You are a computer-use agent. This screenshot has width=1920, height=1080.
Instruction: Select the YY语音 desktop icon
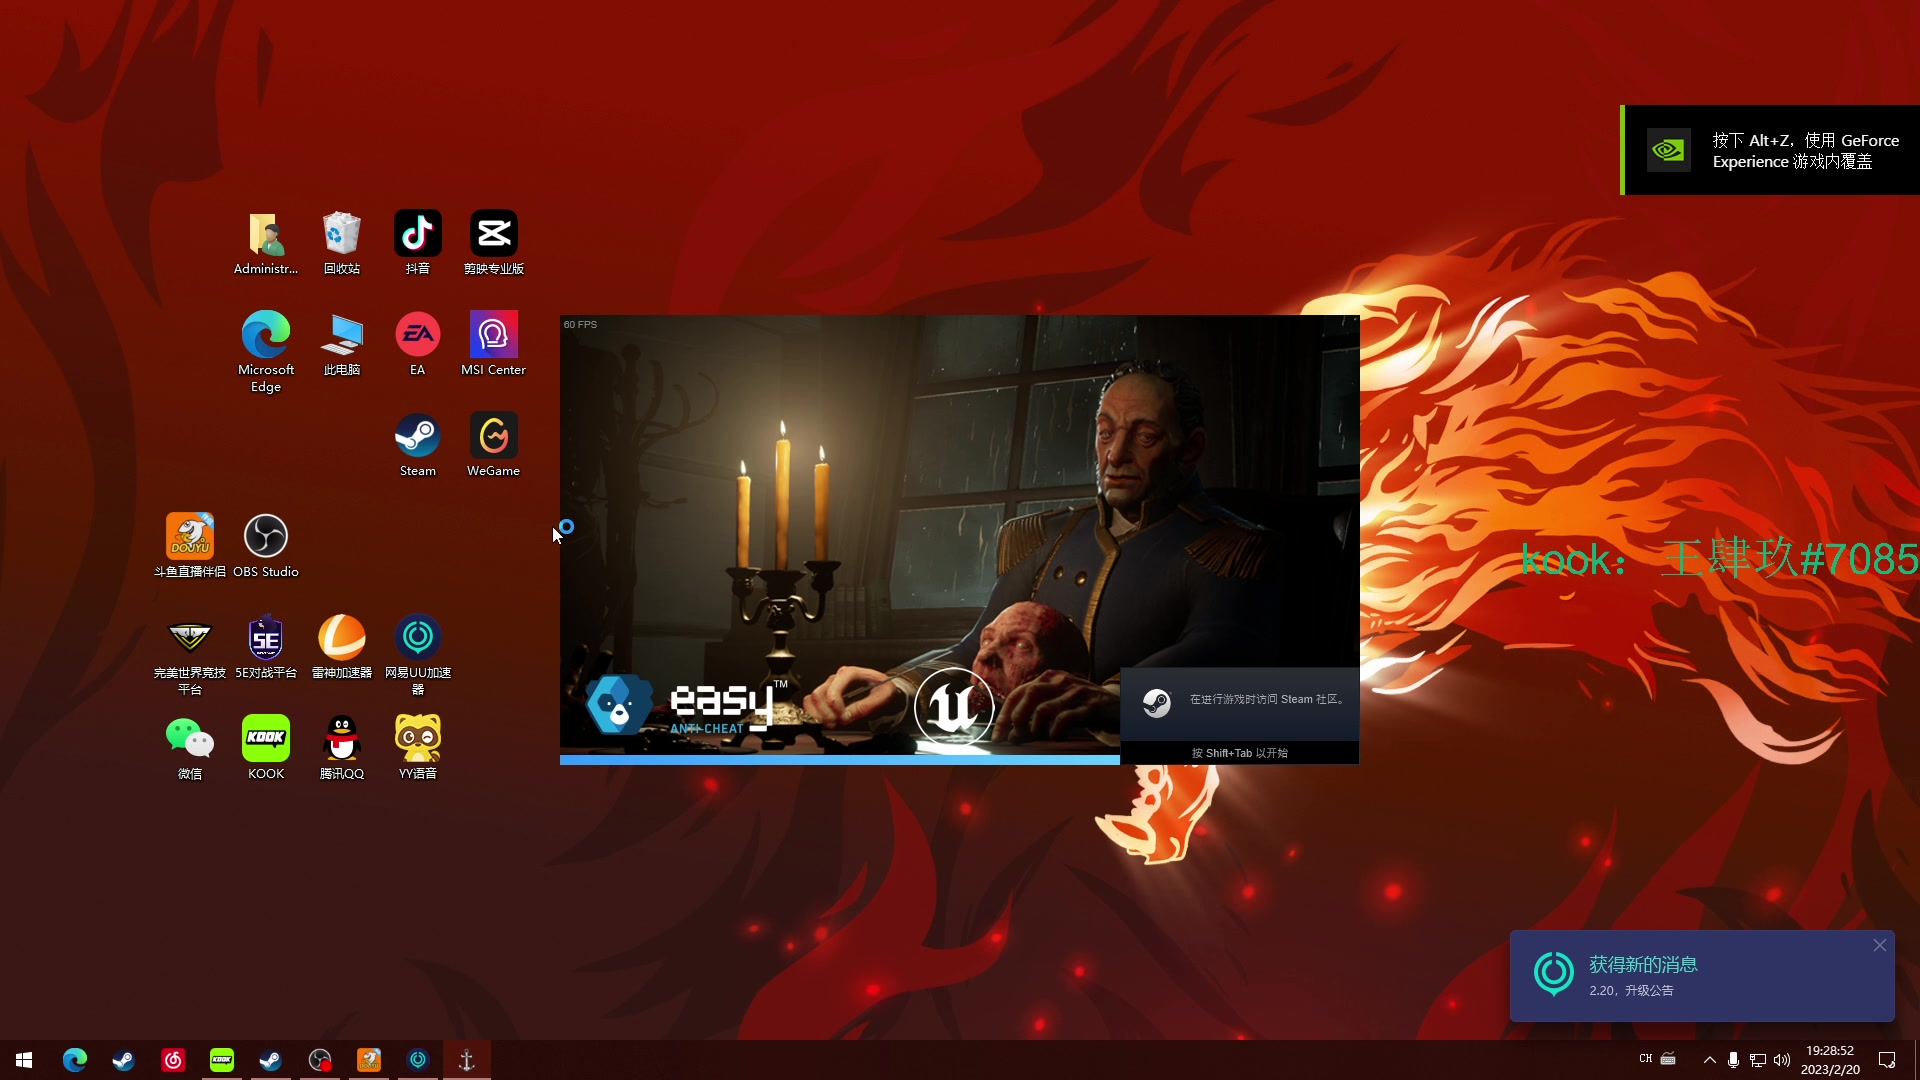tap(418, 748)
